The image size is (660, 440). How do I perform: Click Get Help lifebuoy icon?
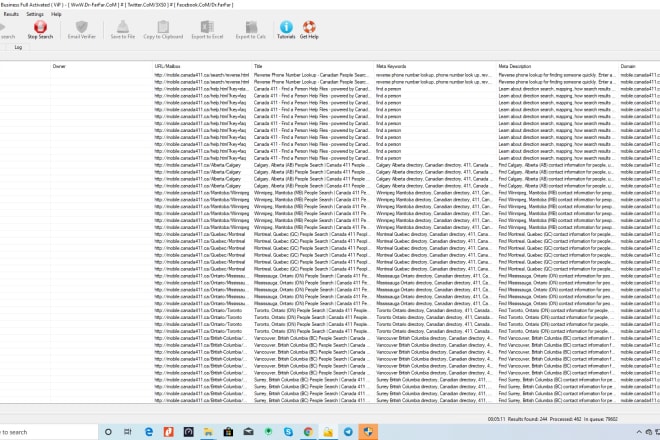pyautogui.click(x=309, y=29)
